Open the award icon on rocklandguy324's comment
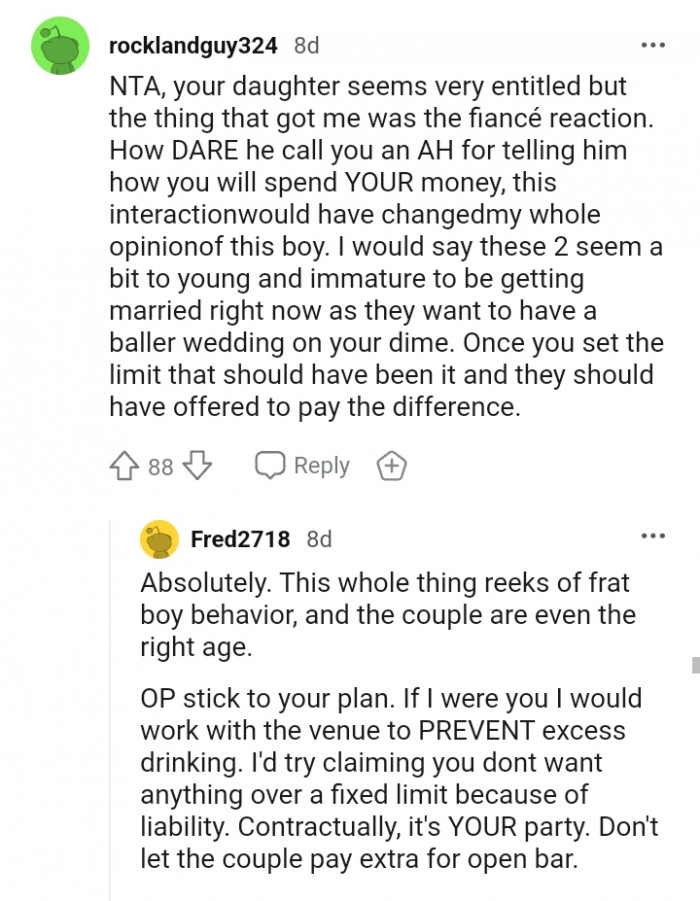The height and width of the screenshot is (901, 700). tap(391, 465)
